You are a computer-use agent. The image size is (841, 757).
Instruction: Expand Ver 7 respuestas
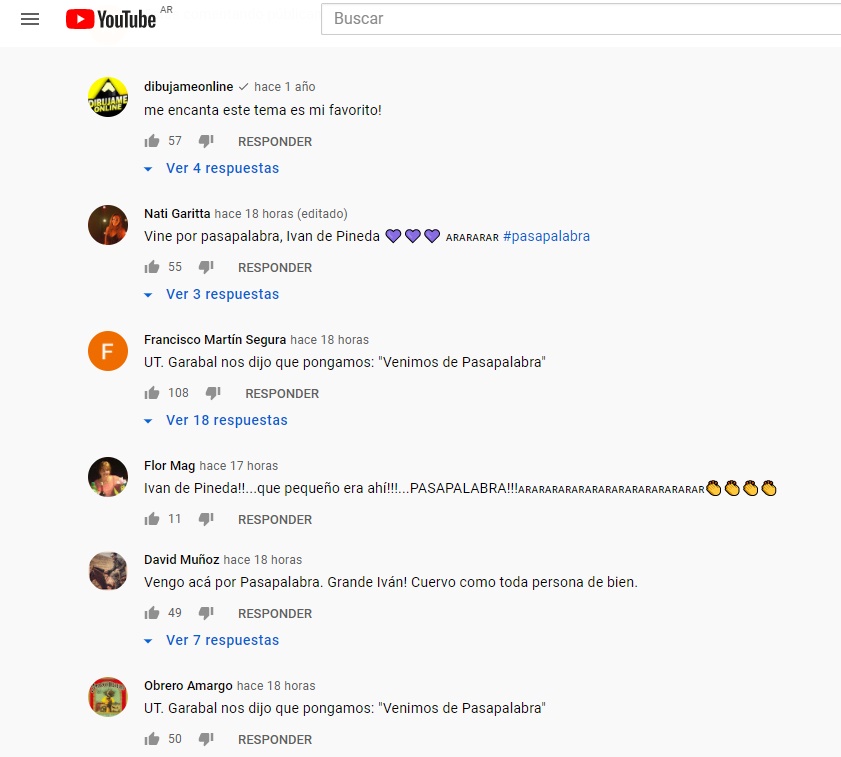coord(212,641)
